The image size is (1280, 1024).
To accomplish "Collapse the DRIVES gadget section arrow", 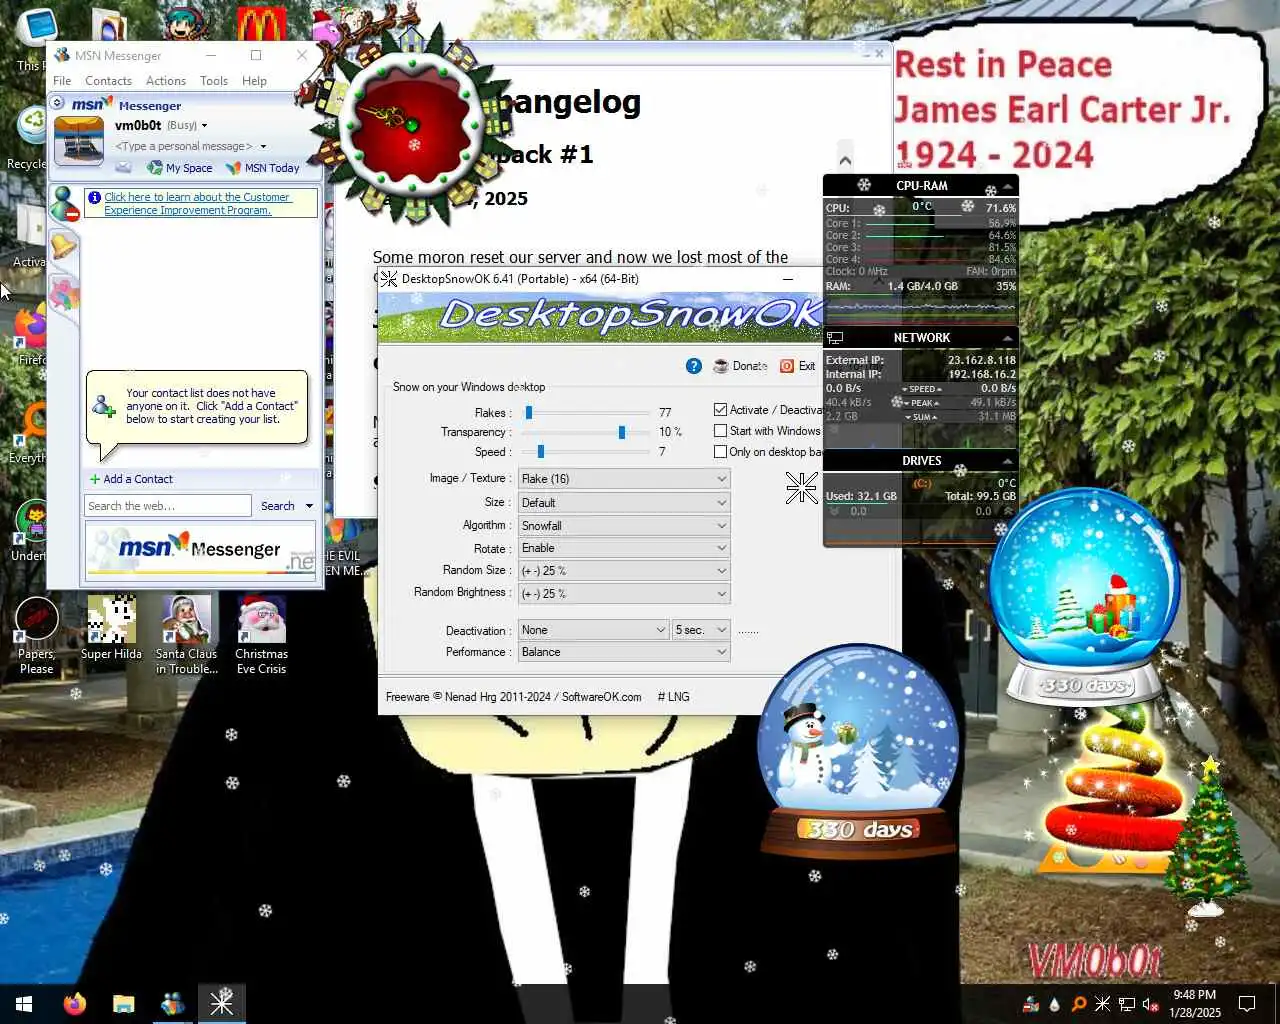I will [x=1008, y=461].
